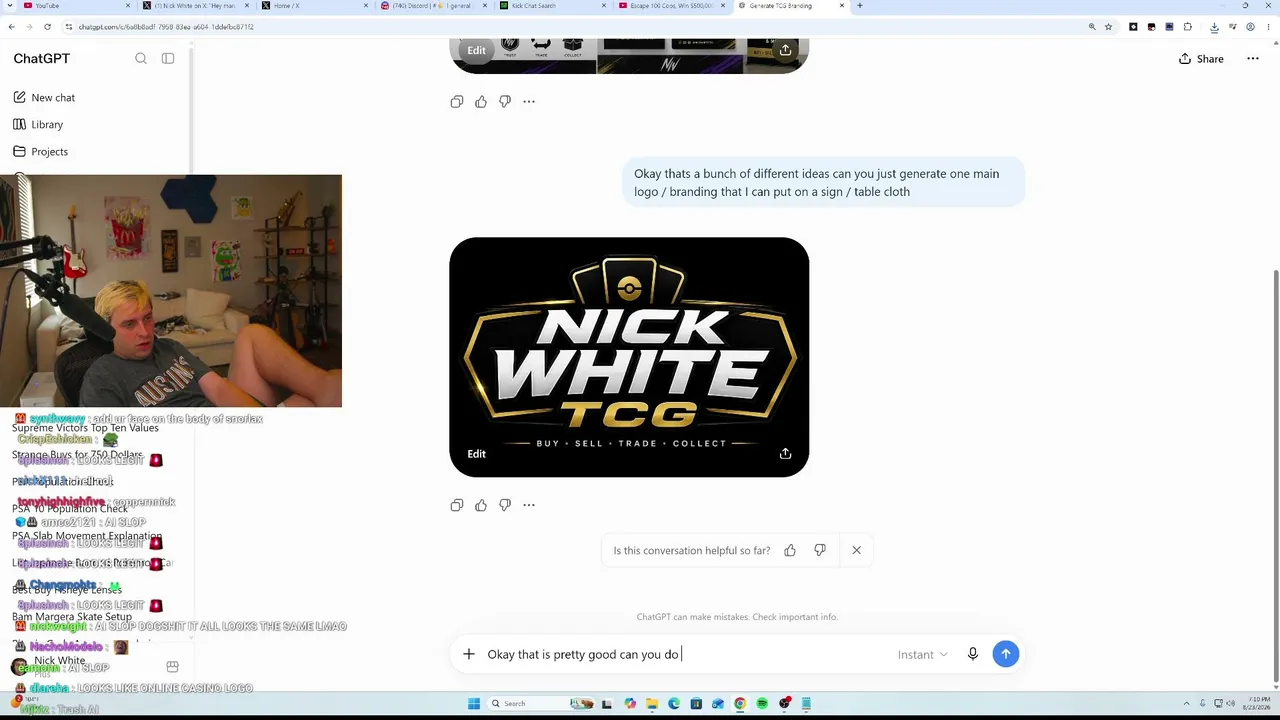This screenshot has height=720, width=1280.
Task: Switch to the 'Nick White on X' tab
Action: pos(195,6)
